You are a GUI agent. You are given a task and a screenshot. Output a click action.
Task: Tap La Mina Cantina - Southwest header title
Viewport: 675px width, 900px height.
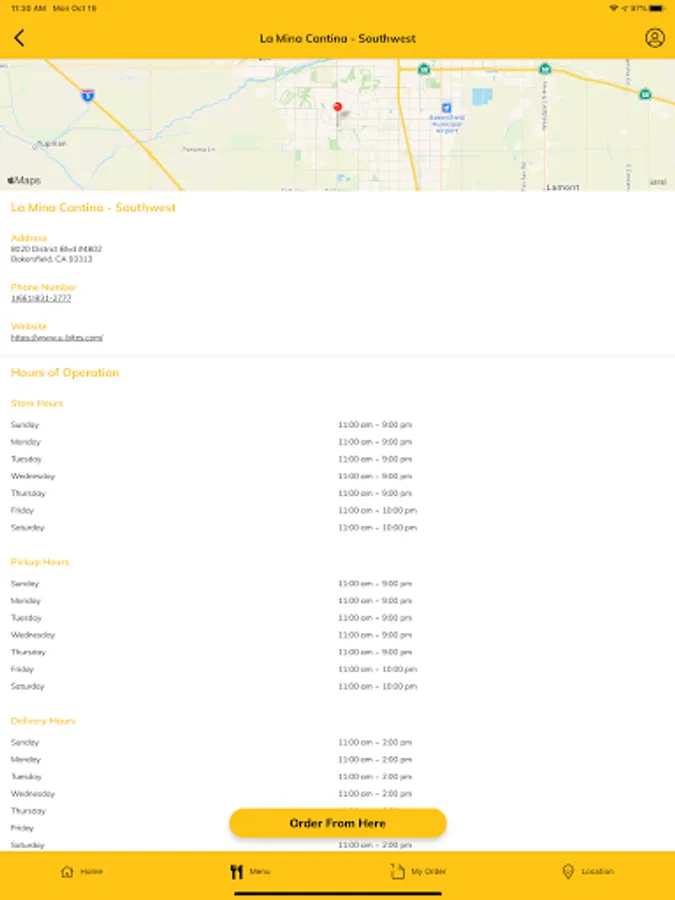338,38
